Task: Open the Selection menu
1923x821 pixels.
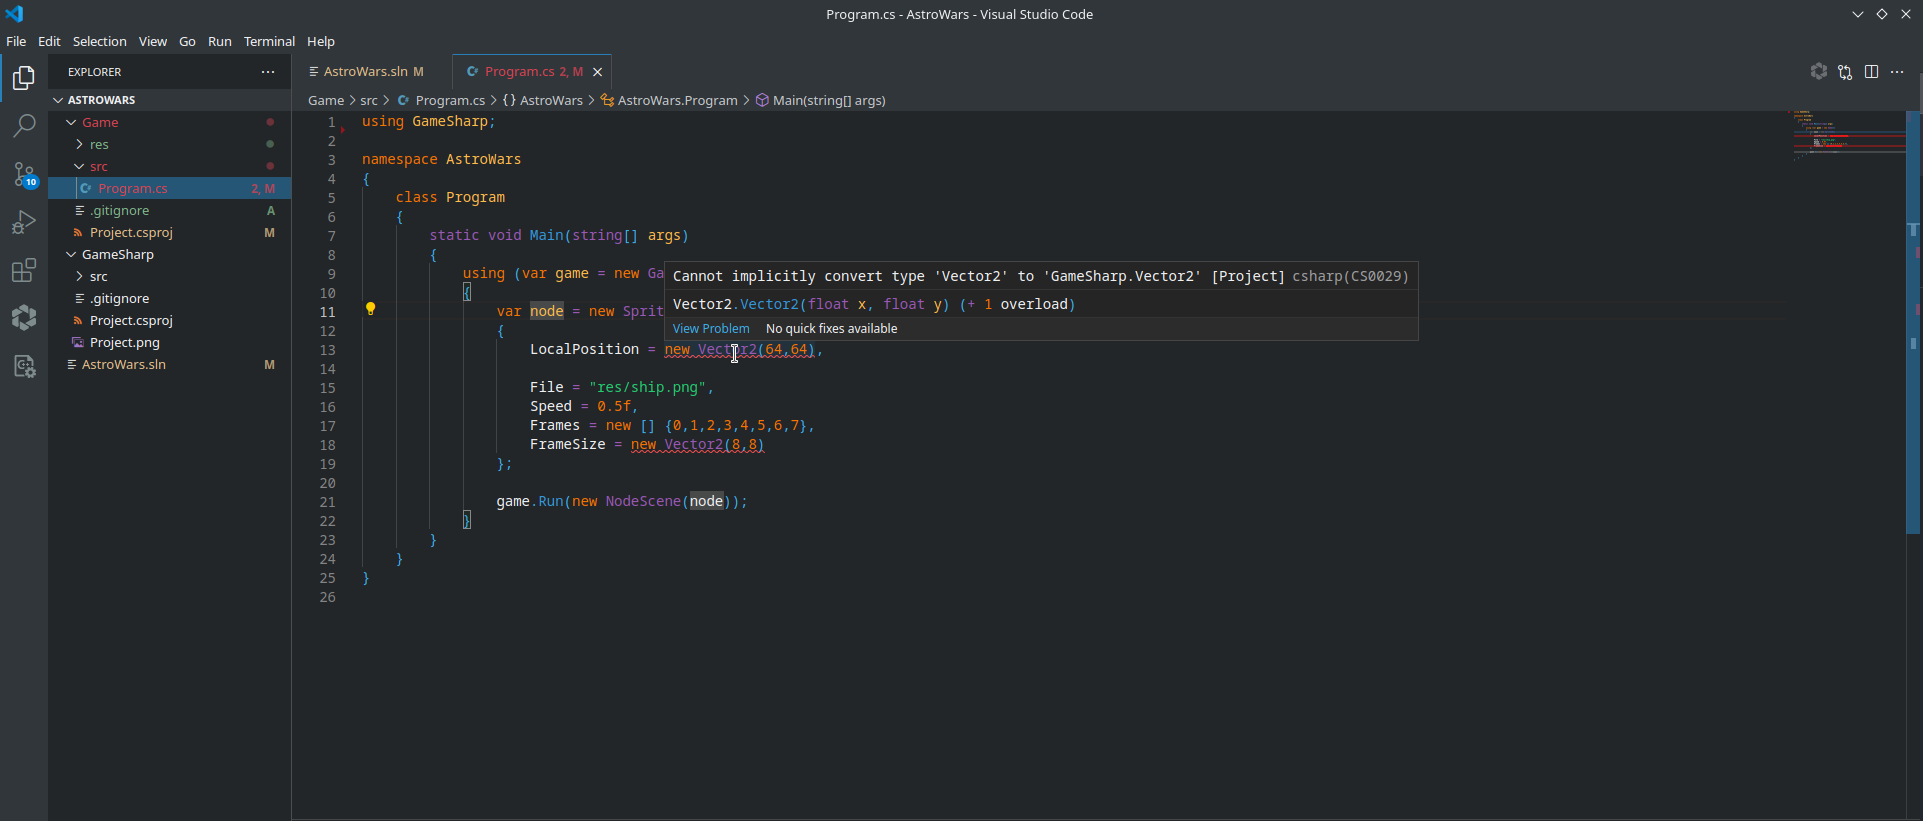Action: (100, 41)
